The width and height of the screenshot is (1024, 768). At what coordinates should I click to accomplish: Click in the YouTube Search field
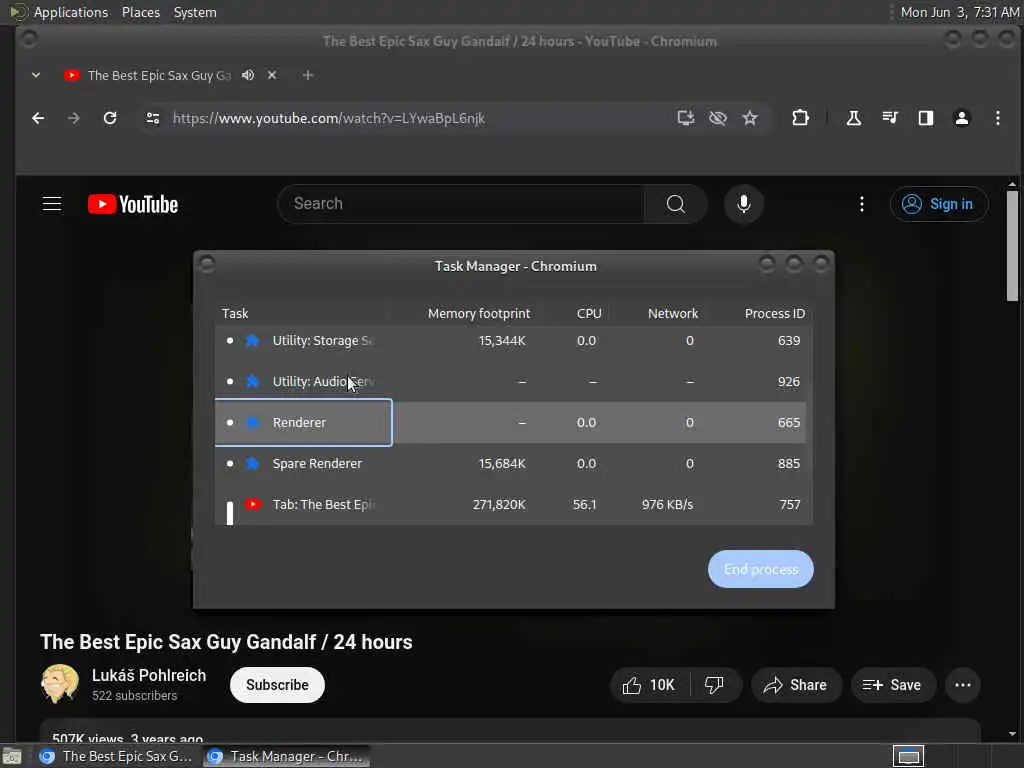point(460,204)
